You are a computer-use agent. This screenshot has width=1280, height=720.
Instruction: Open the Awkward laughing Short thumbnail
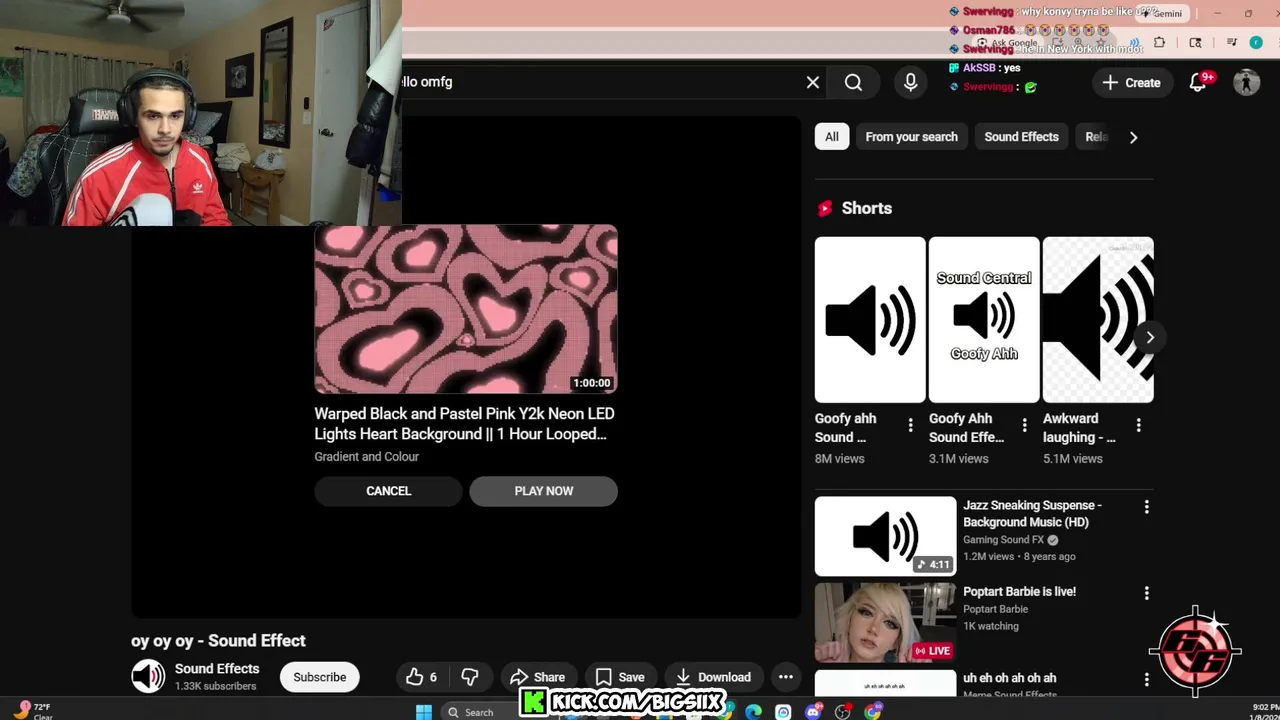tap(1098, 320)
